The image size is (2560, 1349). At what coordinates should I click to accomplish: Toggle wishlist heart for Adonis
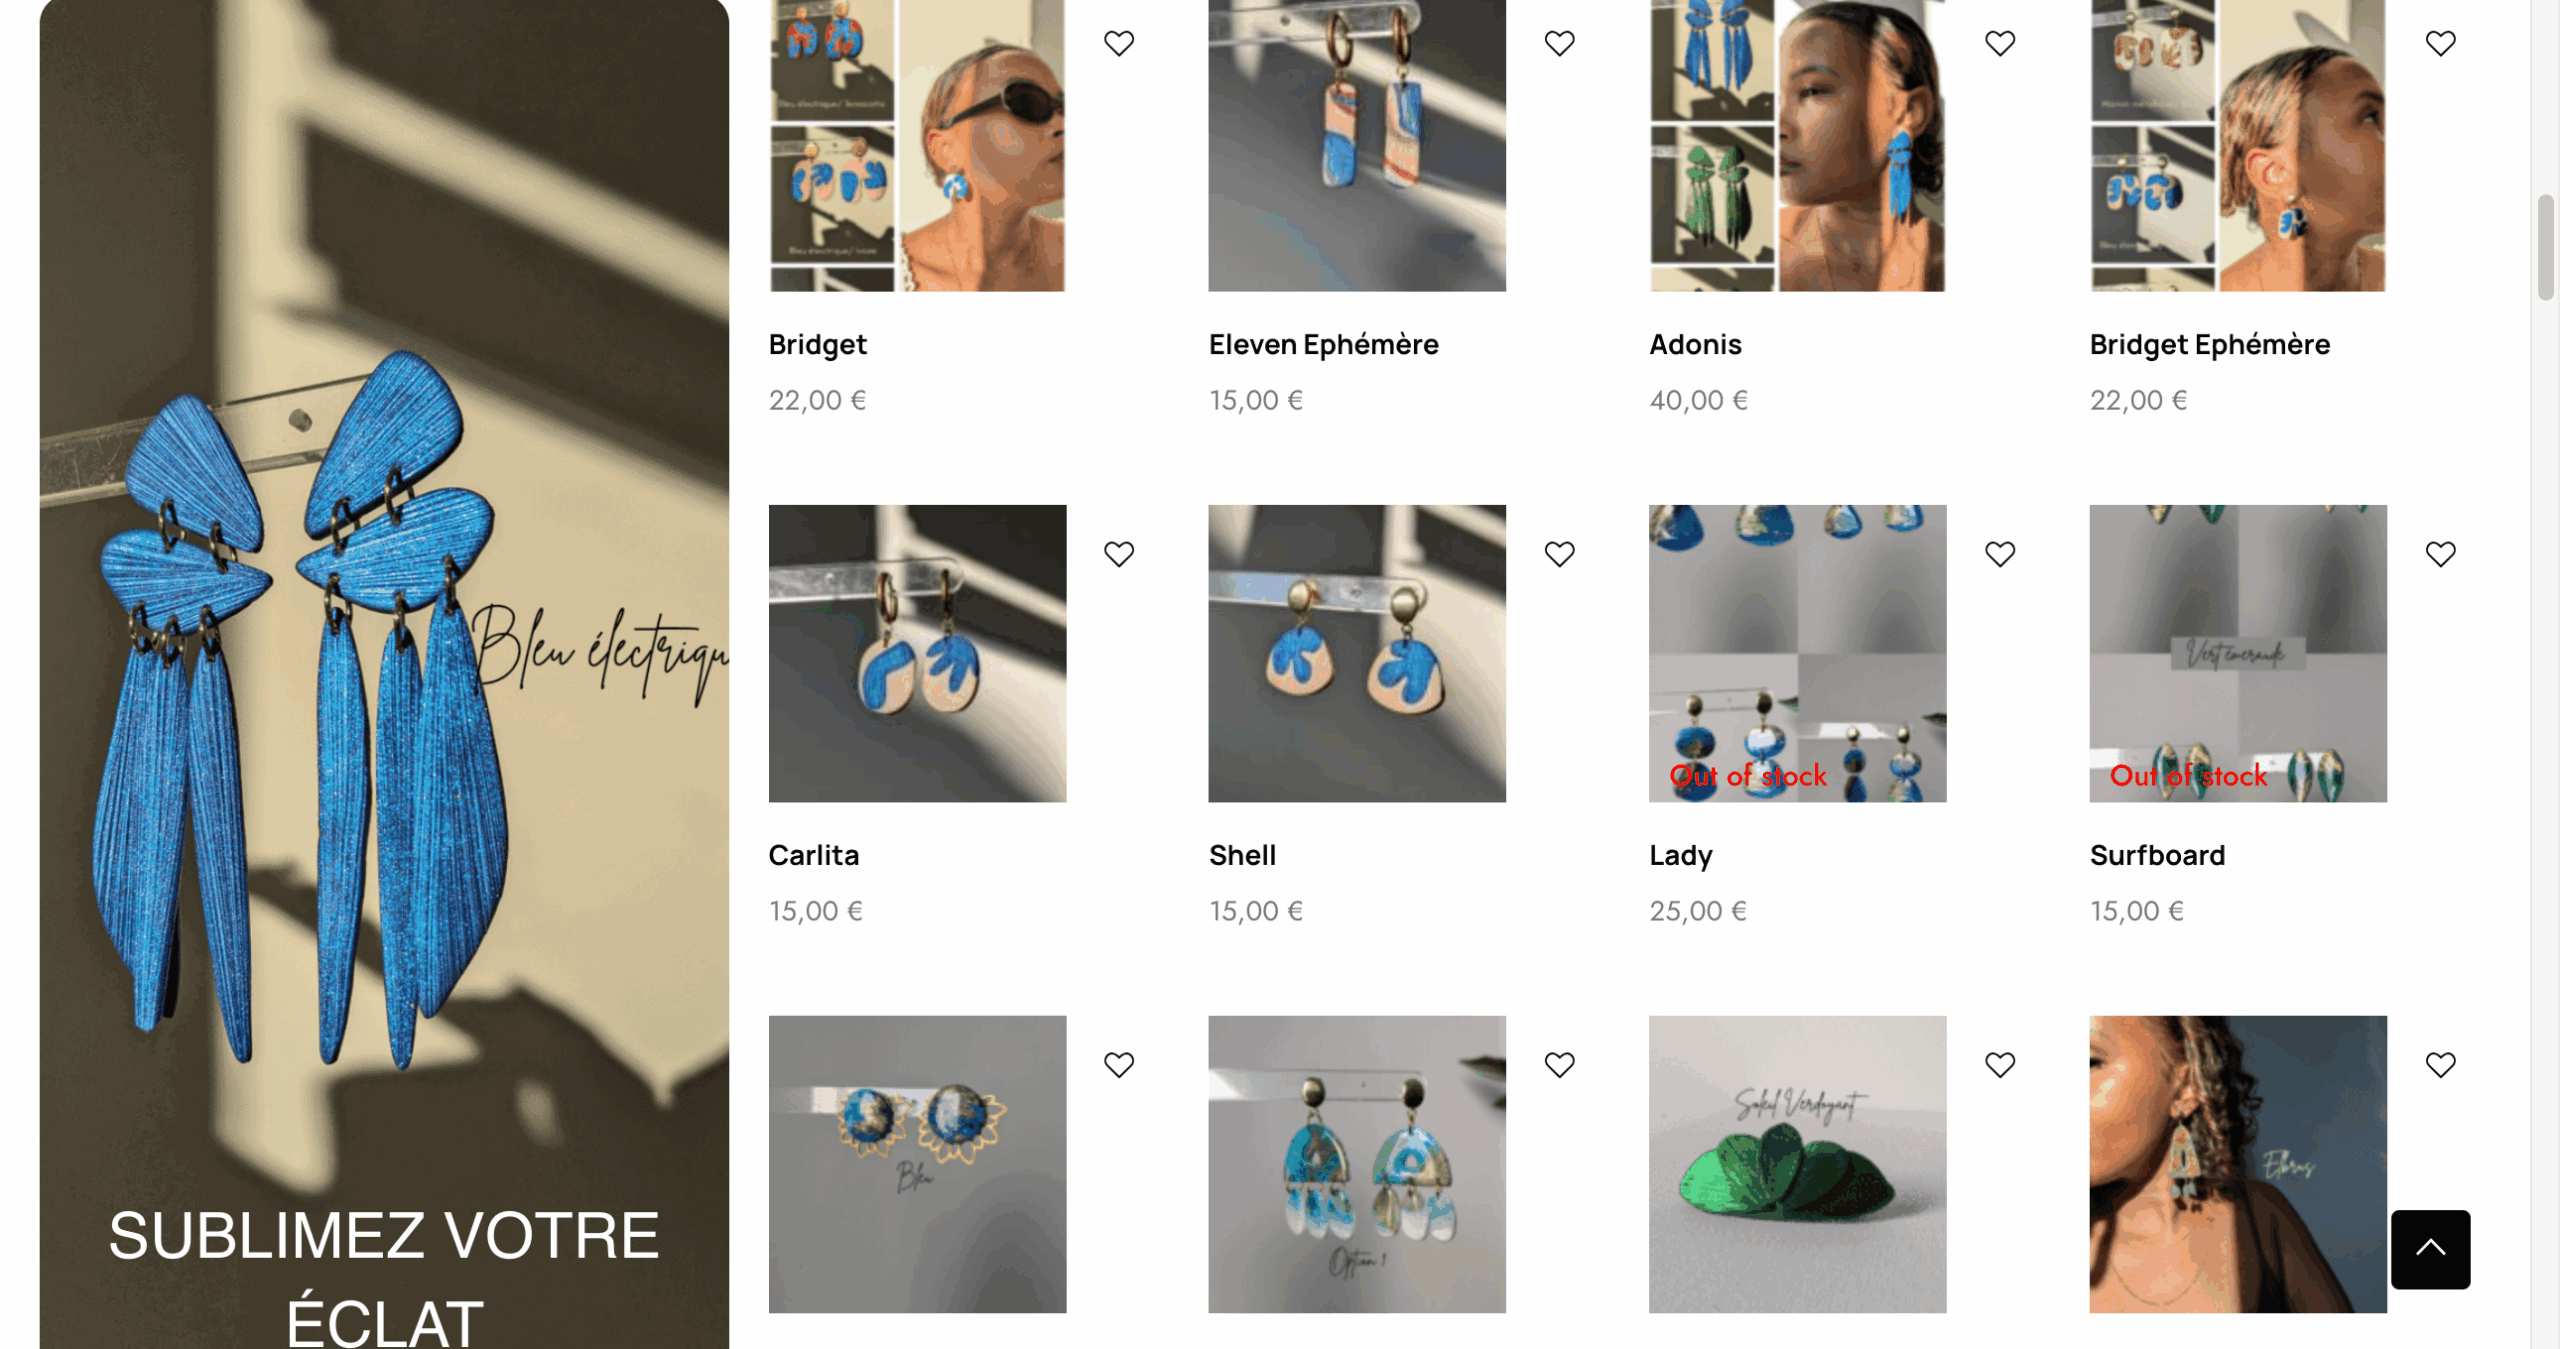tap(2000, 43)
